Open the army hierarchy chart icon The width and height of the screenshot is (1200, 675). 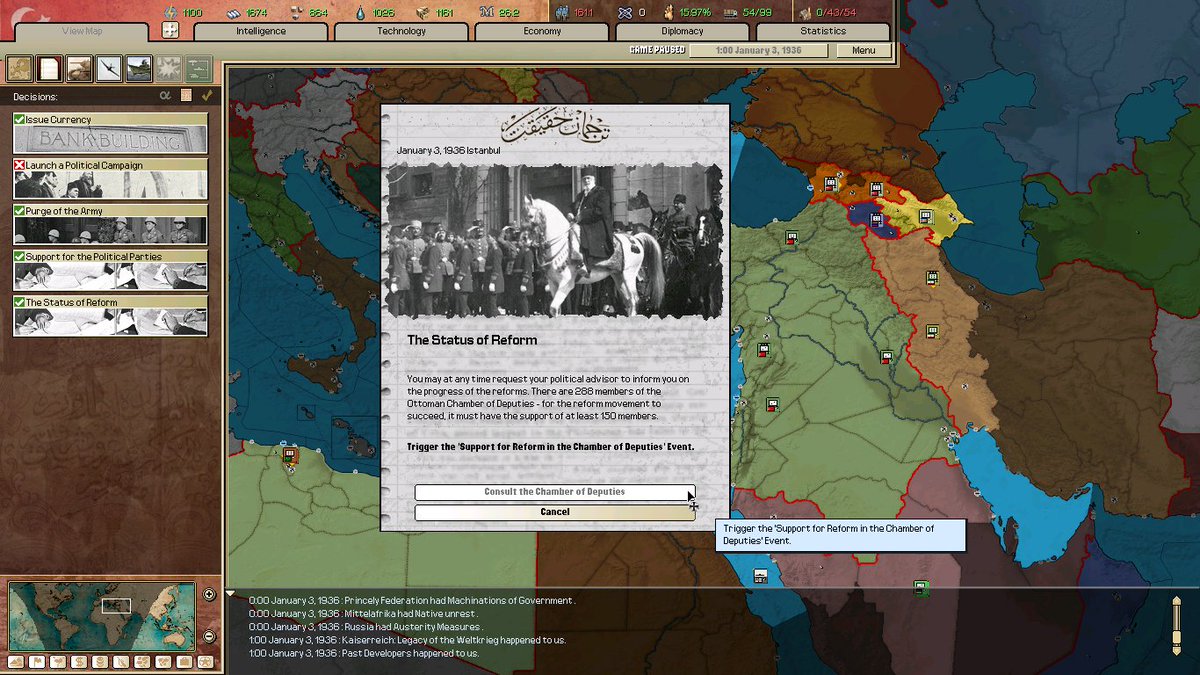coord(199,69)
